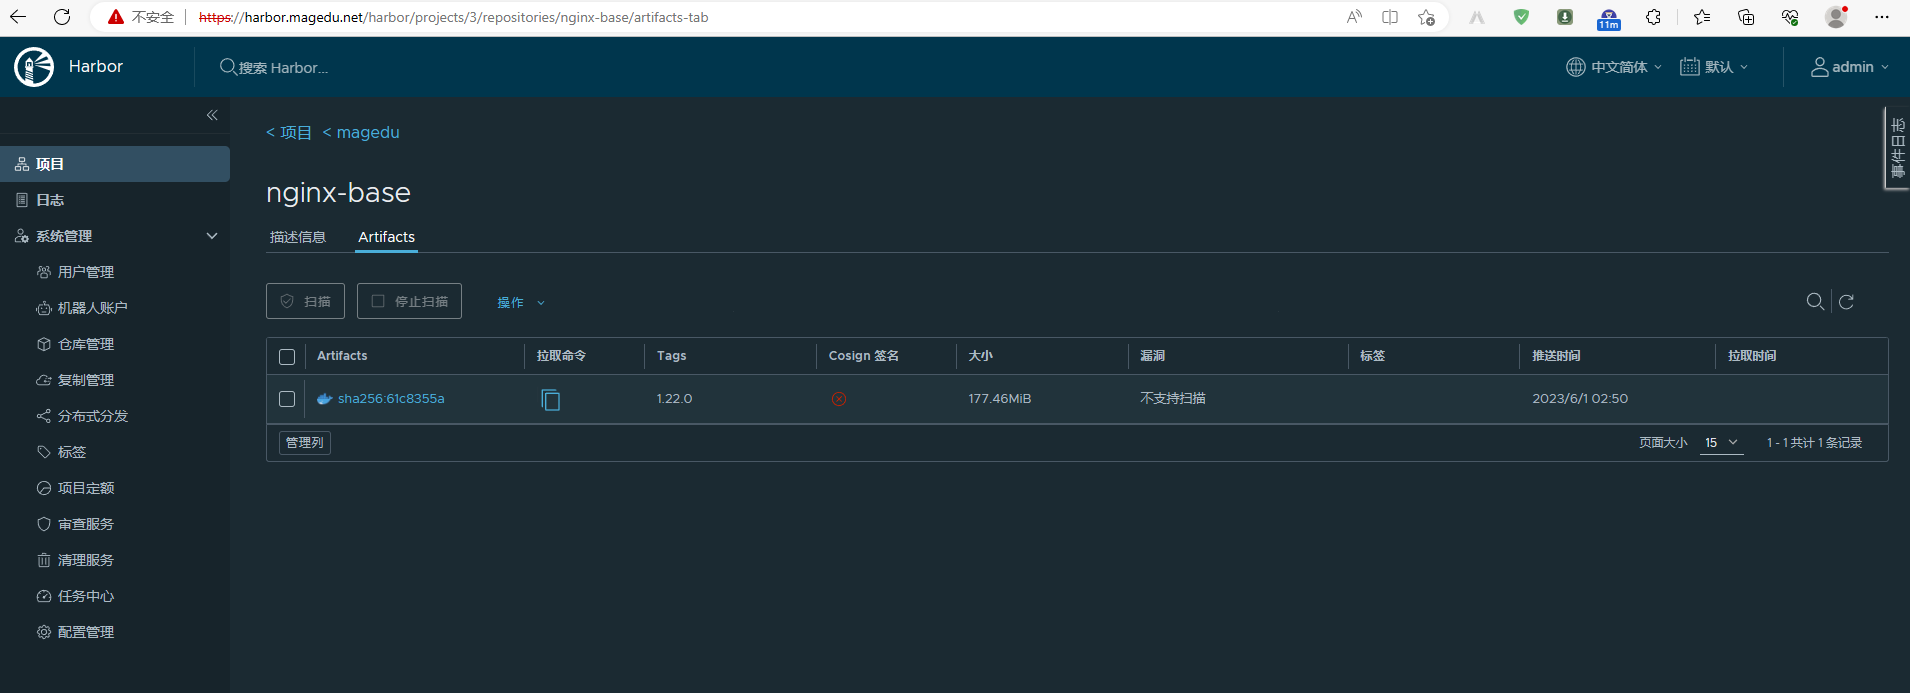
Task: Switch to the 描述信息 tab
Action: coord(298,237)
